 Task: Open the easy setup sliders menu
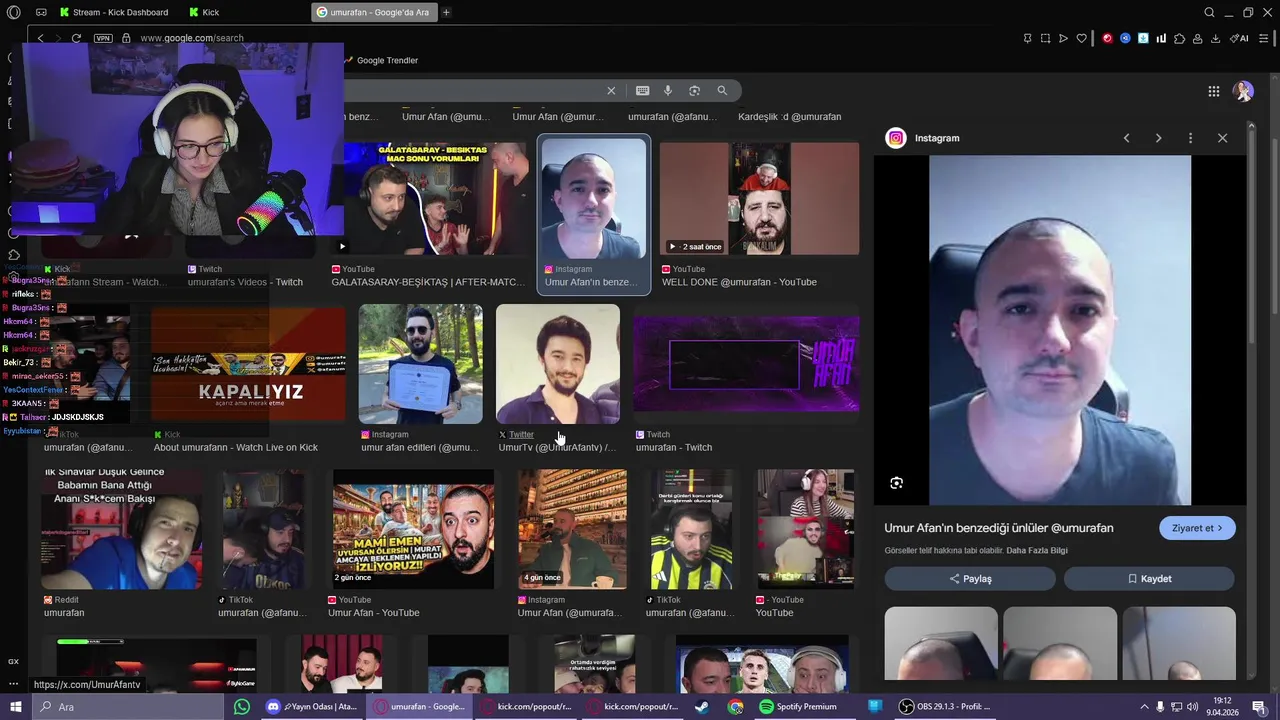[x=1263, y=38]
